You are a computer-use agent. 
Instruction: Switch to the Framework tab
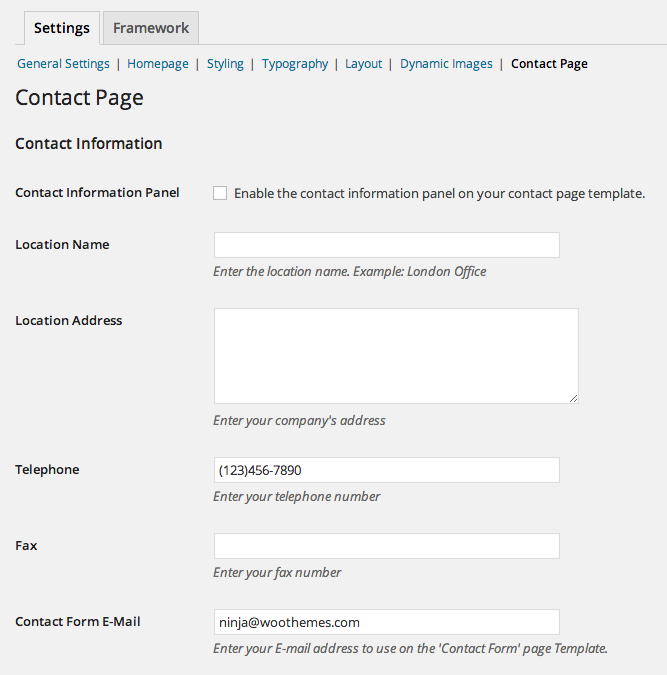pyautogui.click(x=151, y=28)
